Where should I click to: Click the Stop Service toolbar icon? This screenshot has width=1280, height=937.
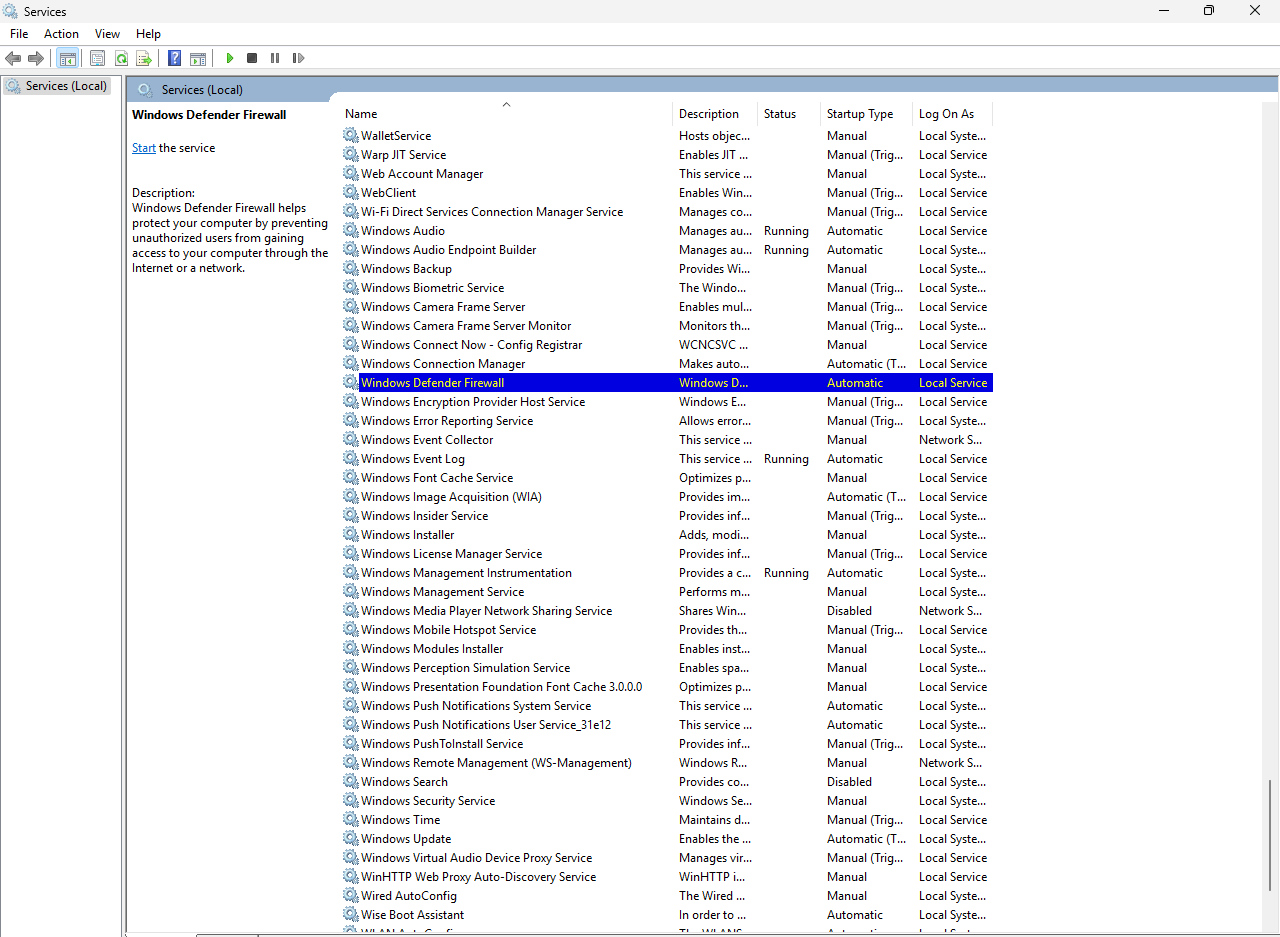coord(252,58)
